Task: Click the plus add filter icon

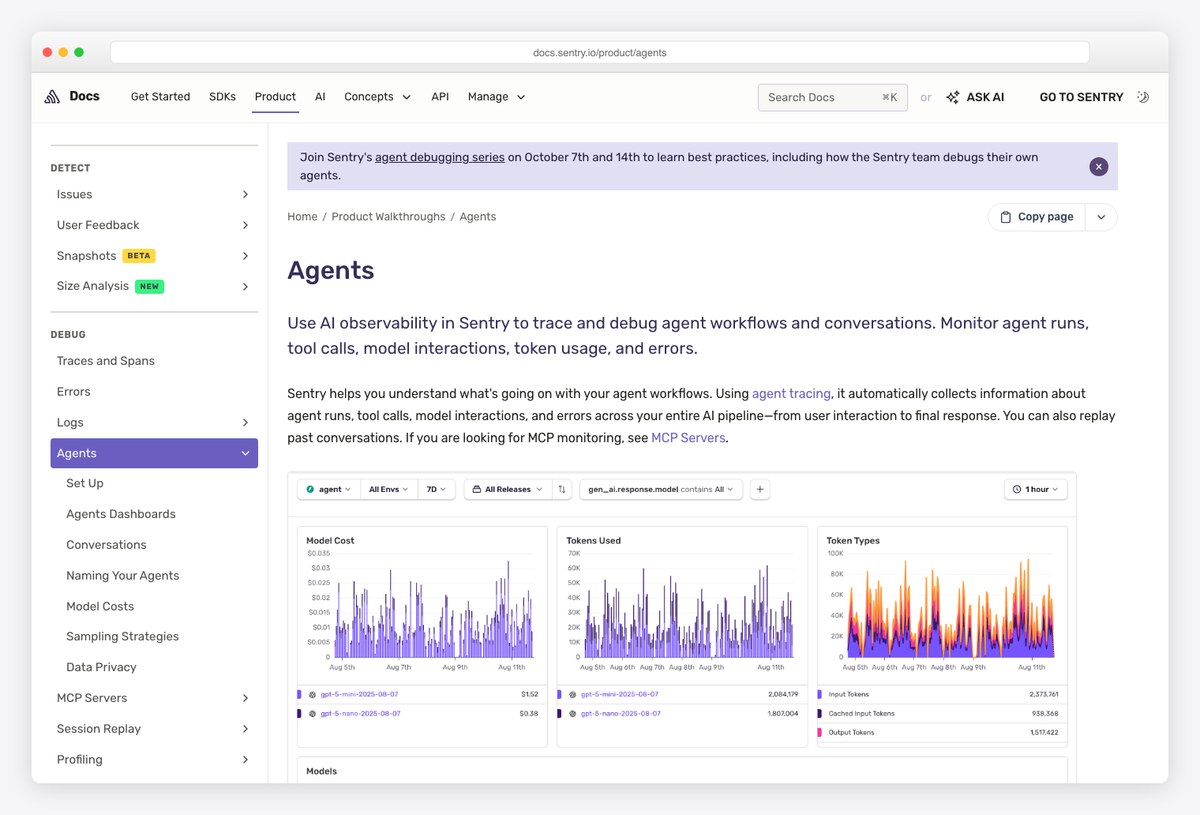Action: click(760, 490)
